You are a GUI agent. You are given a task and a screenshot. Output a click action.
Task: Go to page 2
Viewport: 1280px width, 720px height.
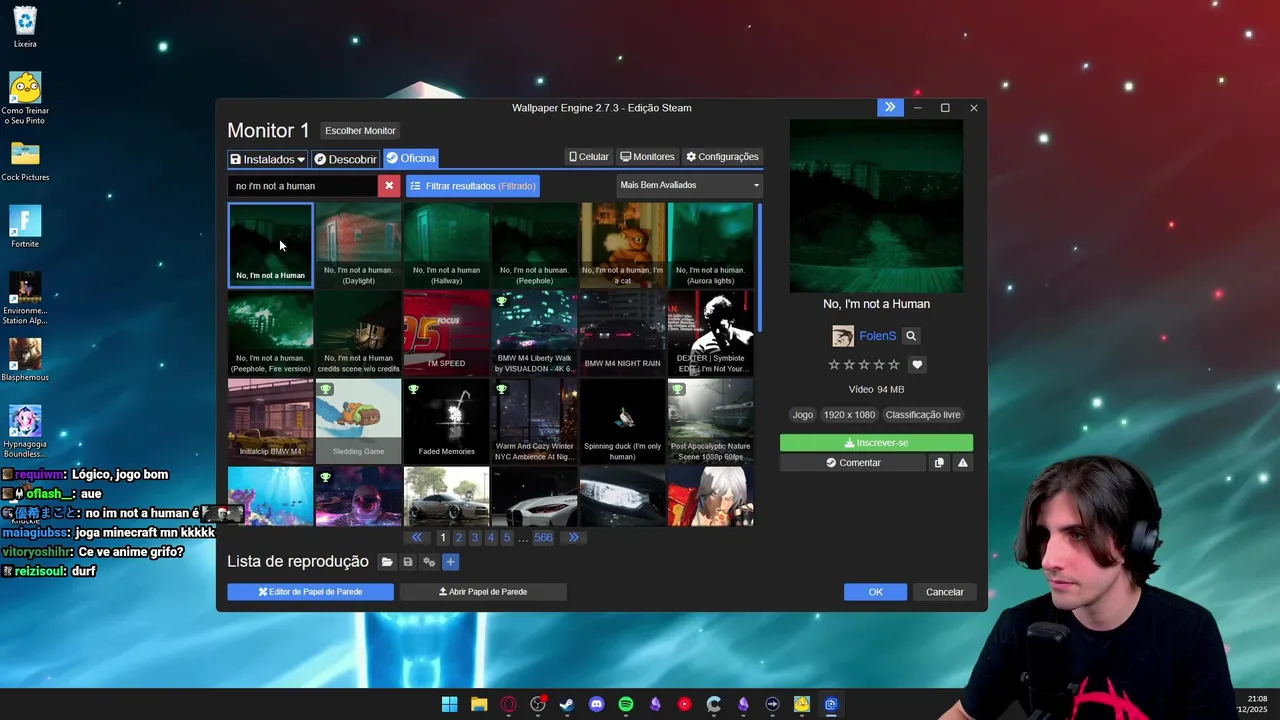pos(459,537)
